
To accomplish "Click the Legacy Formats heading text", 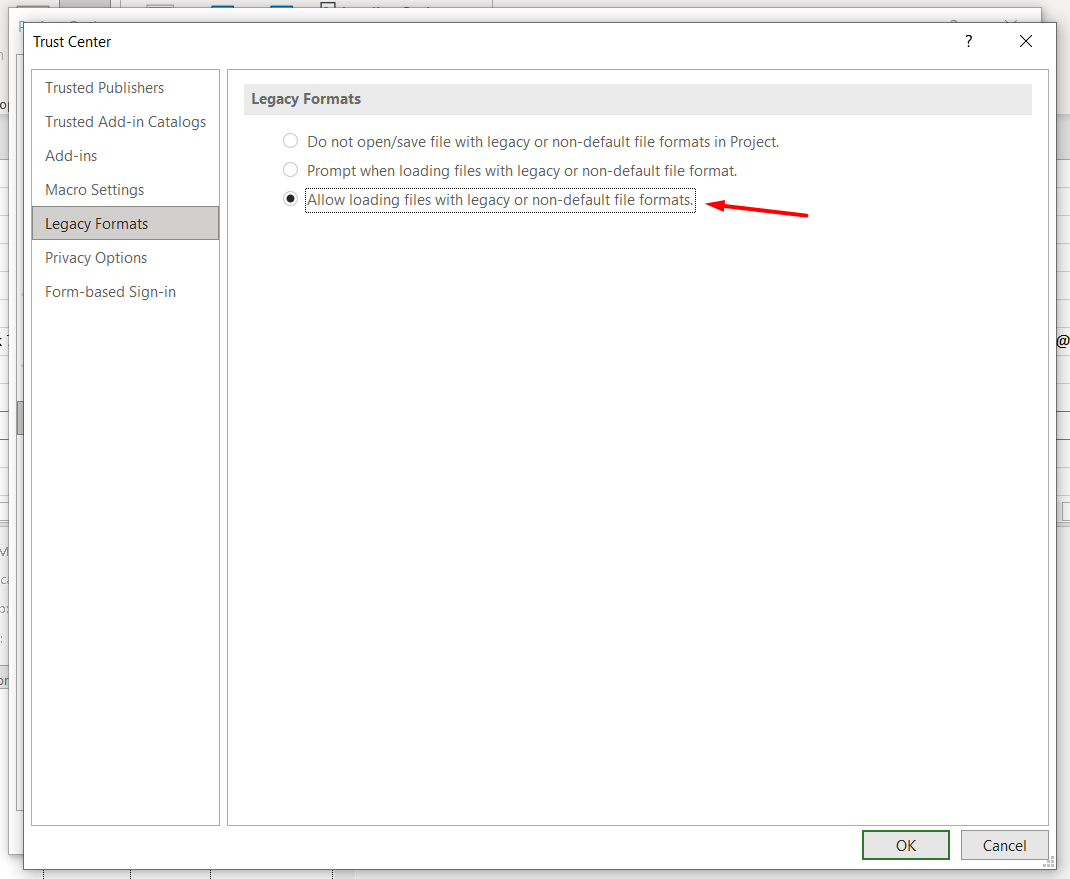I will click(306, 99).
